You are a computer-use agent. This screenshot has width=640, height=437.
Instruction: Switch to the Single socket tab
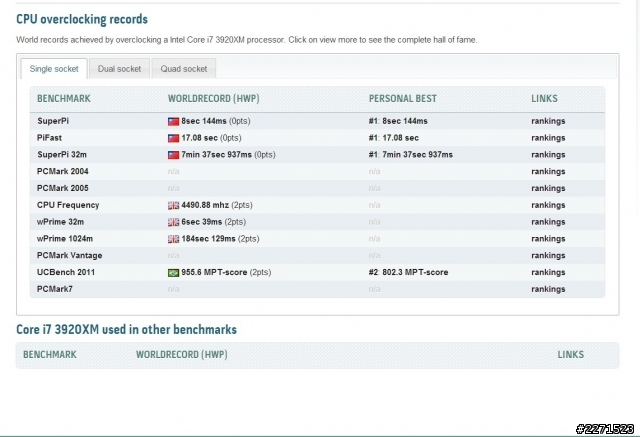(x=54, y=69)
